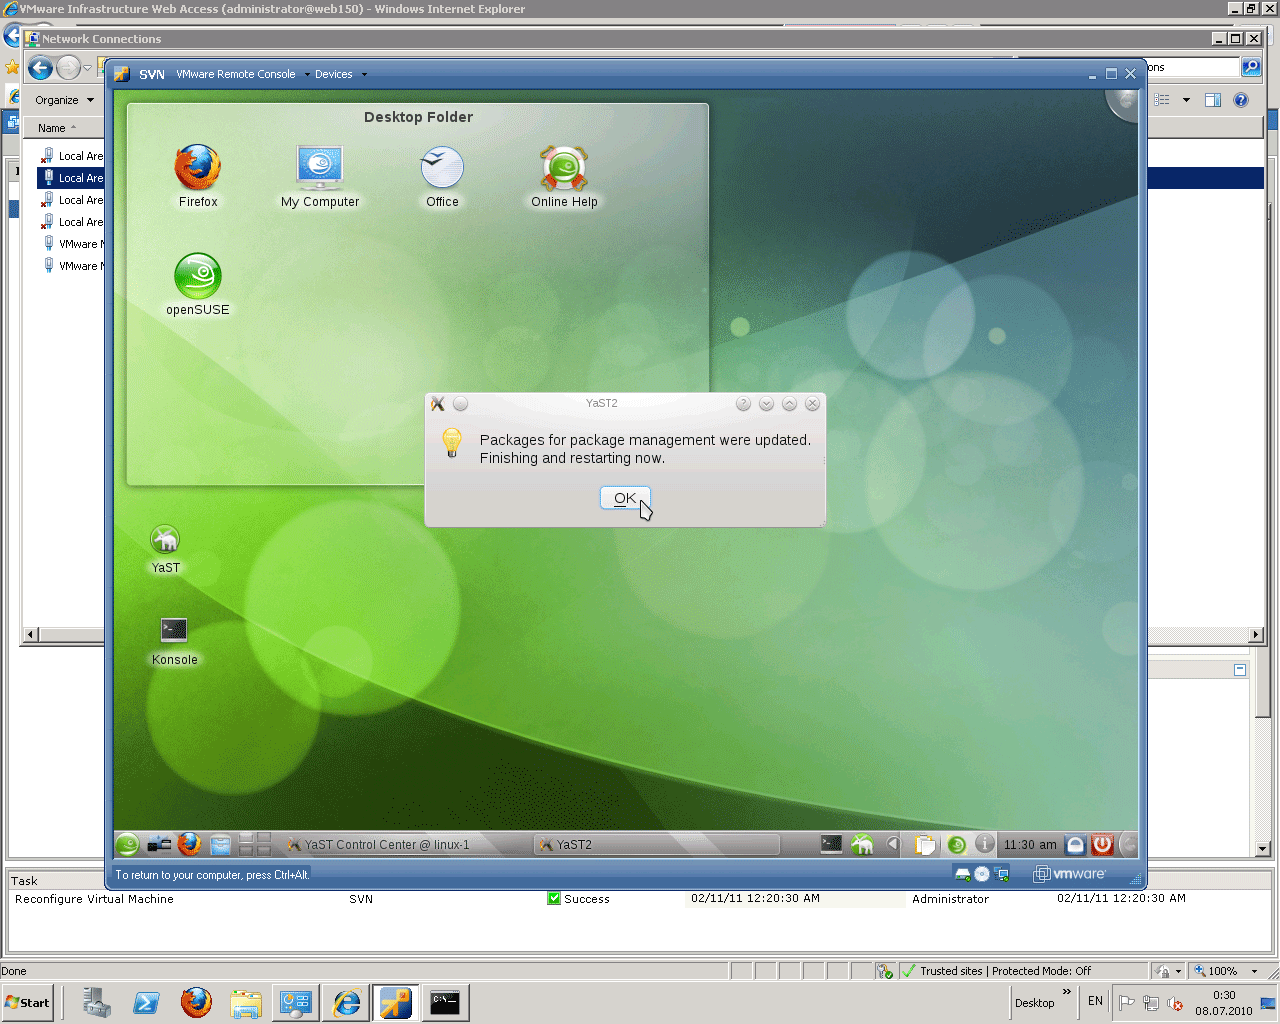Click the Trusted sites security zone indicator
This screenshot has height=1024, width=1280.
pyautogui.click(x=996, y=971)
